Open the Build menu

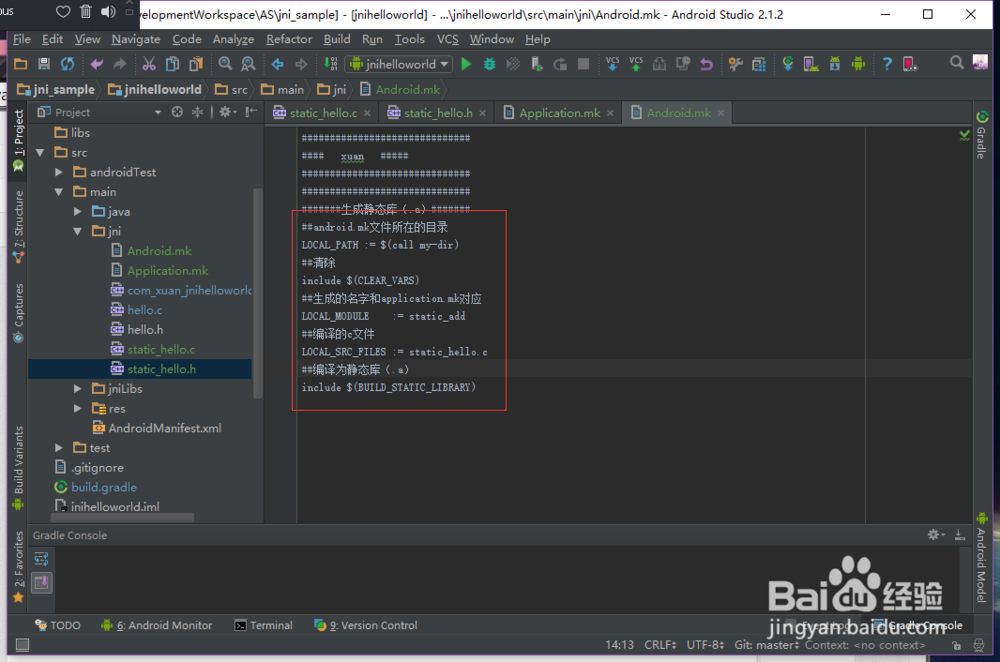tap(337, 39)
